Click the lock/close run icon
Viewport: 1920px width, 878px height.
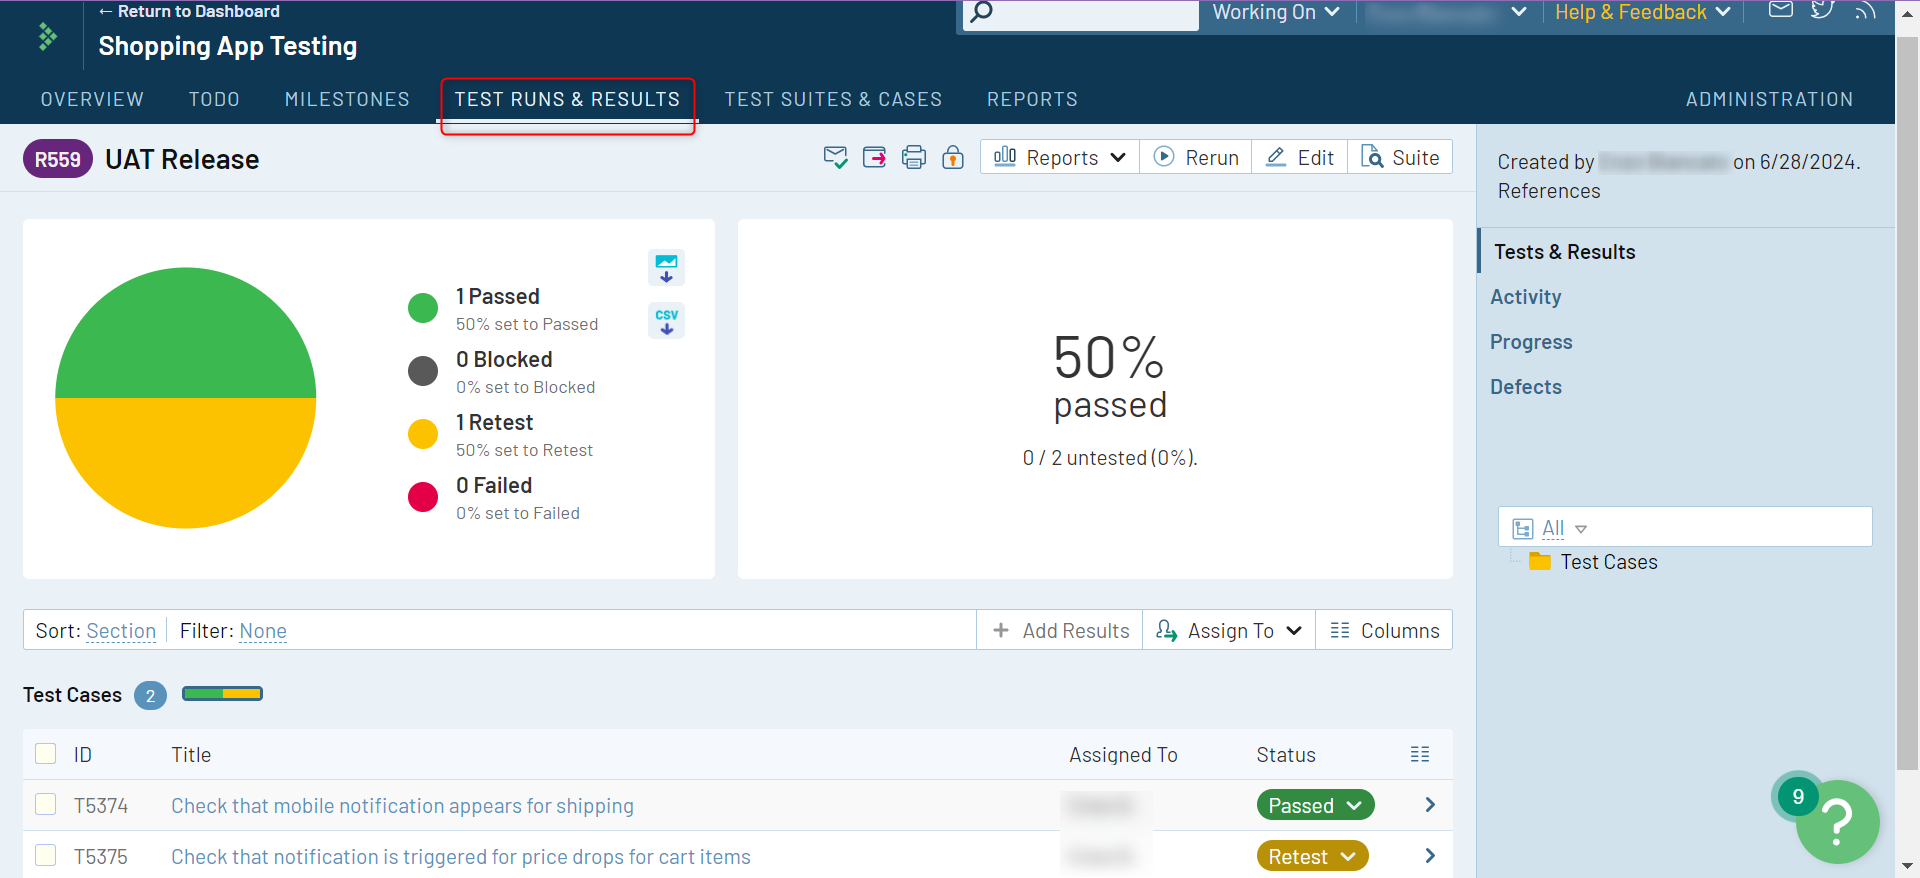tap(953, 158)
